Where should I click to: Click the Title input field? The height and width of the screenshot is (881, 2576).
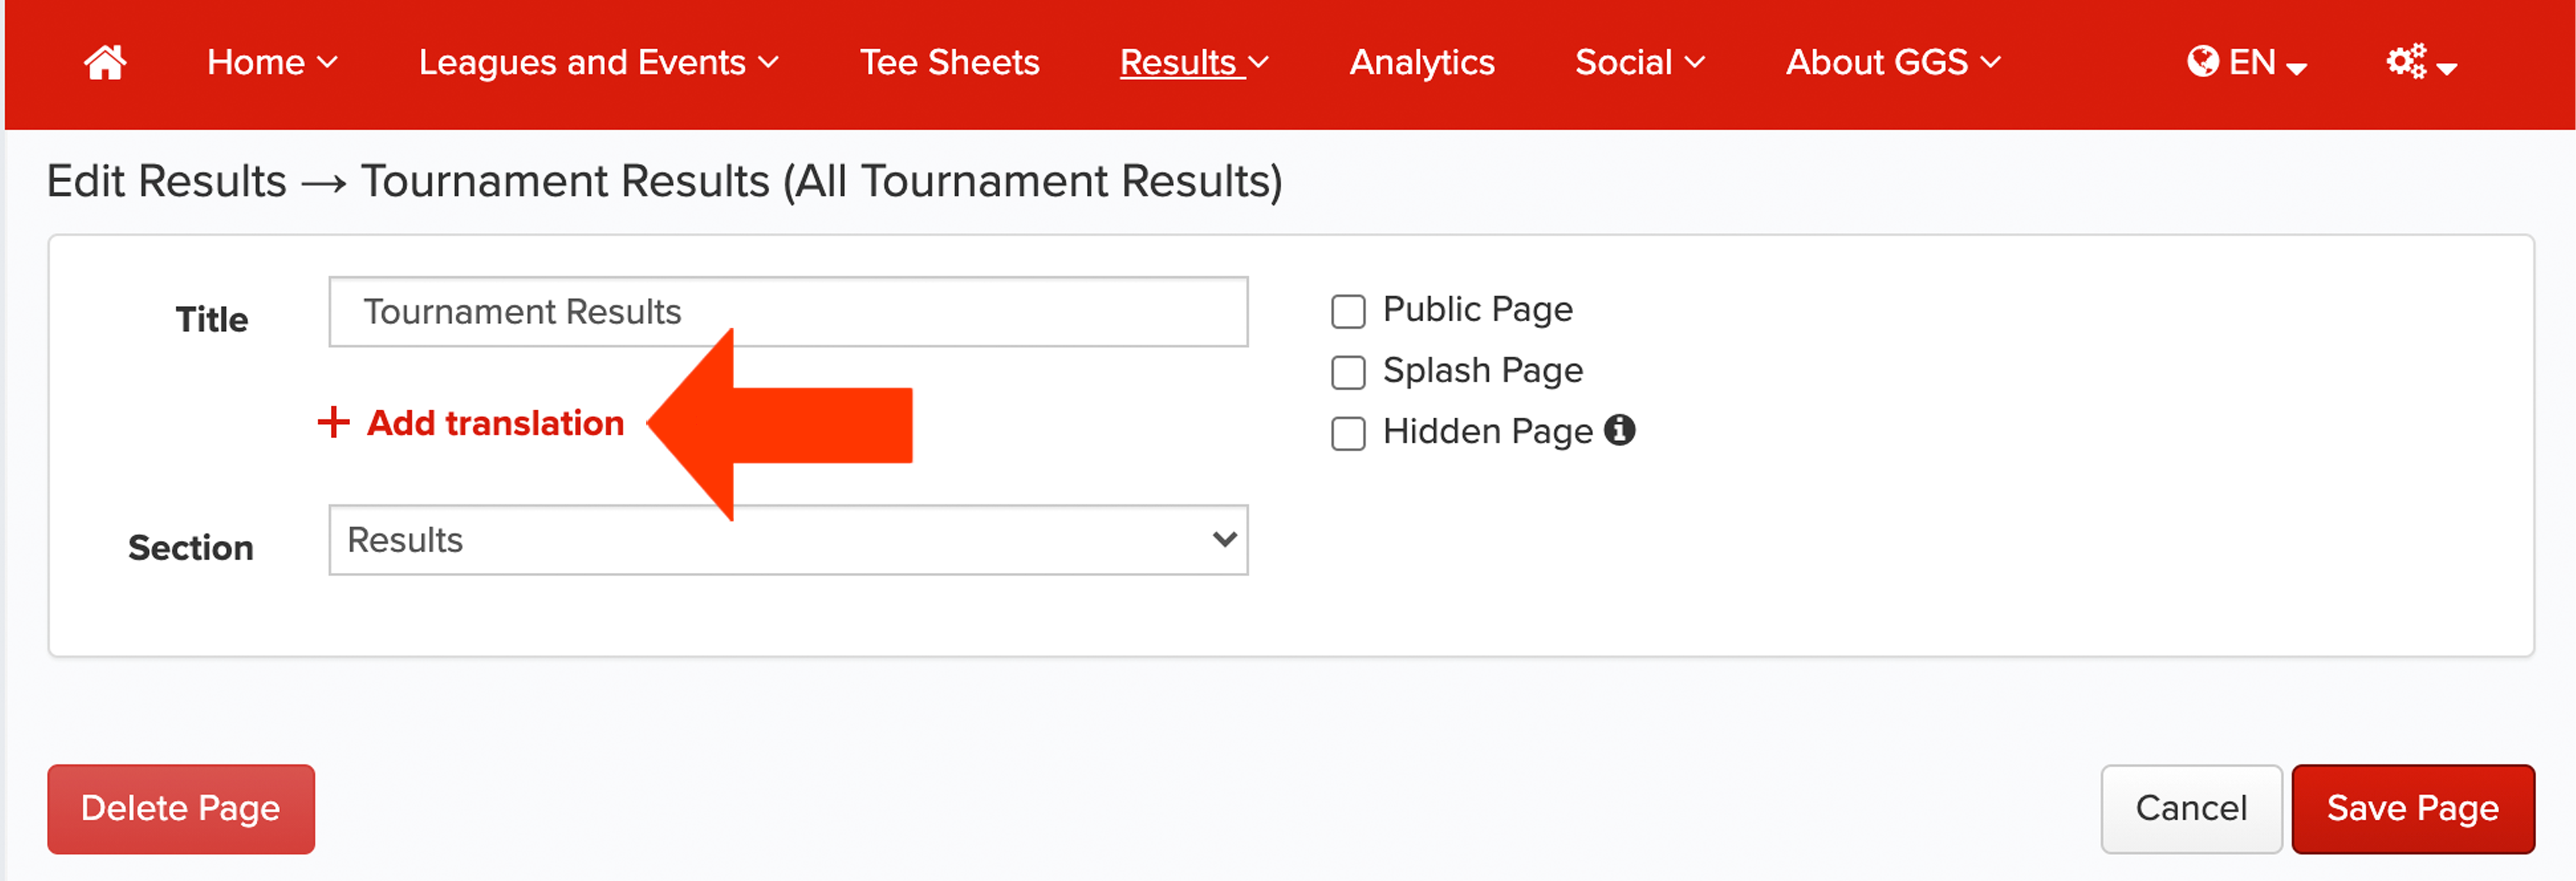click(788, 312)
